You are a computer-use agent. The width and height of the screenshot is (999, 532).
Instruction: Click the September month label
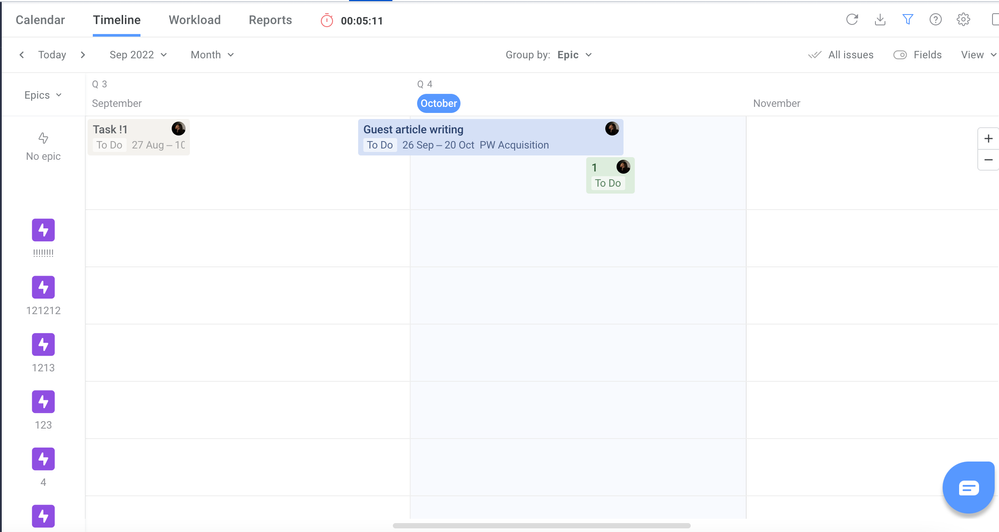click(x=117, y=103)
